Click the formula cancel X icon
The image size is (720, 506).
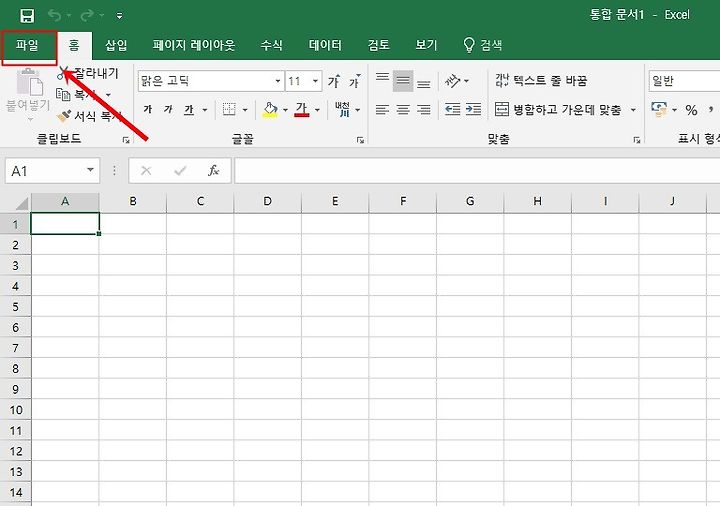(x=146, y=171)
